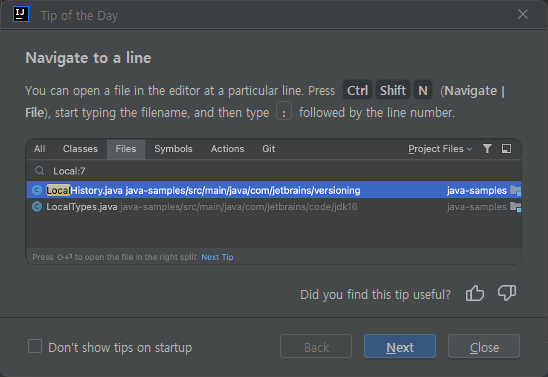The height and width of the screenshot is (377, 548).
Task: Click java-samples module name on LocalTypes row
Action: (477, 207)
